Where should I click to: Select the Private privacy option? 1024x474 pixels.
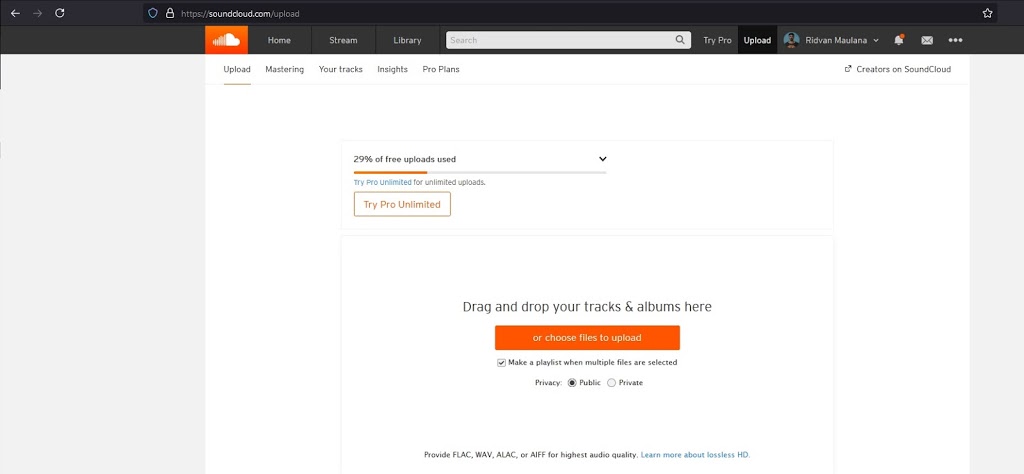611,383
